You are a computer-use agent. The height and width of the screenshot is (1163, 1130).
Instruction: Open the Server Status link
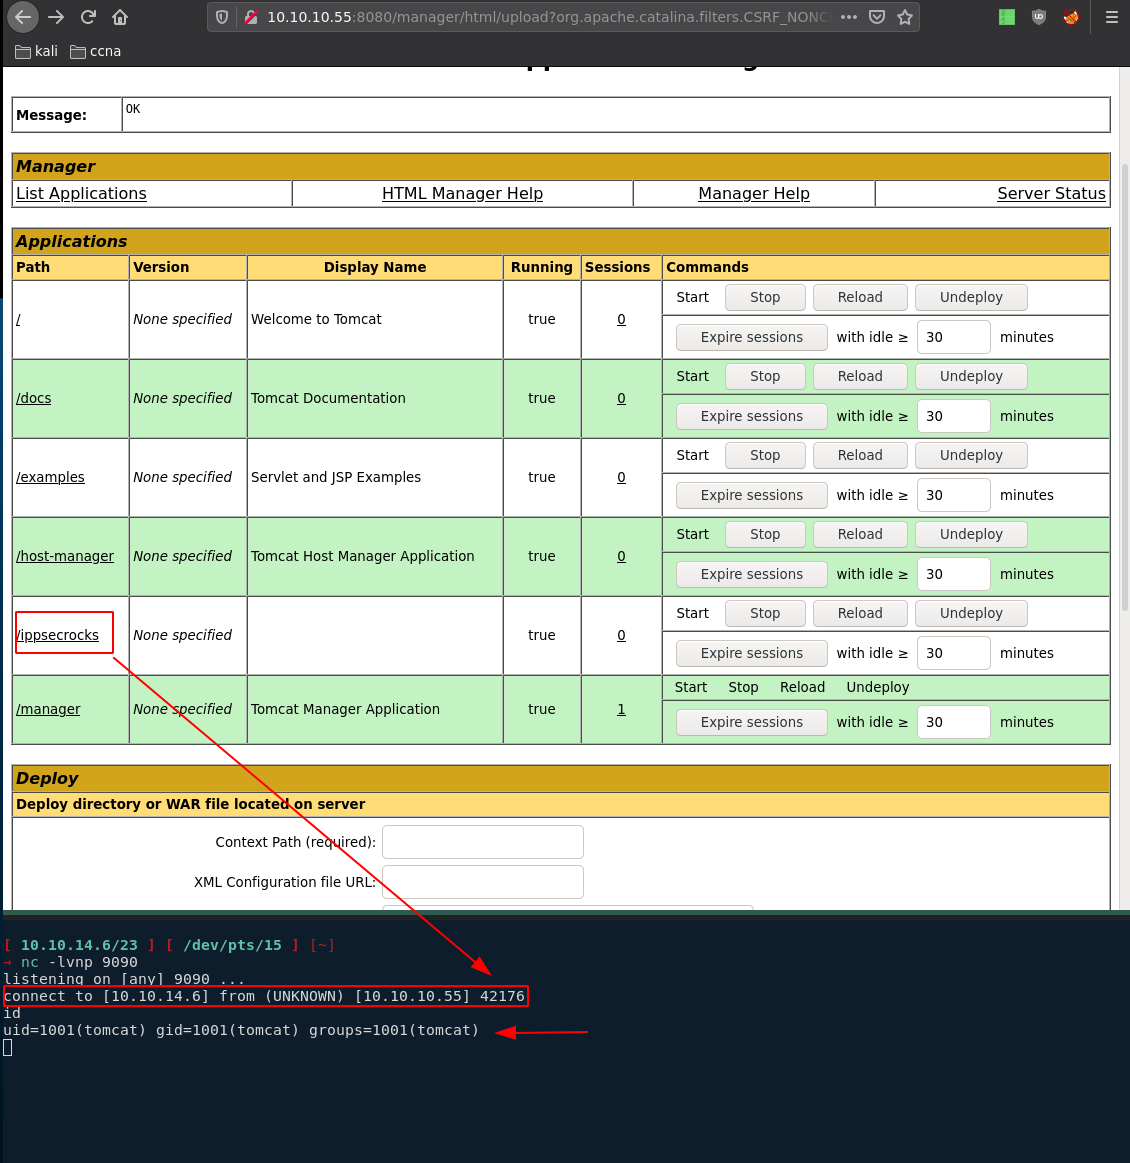tap(1051, 194)
